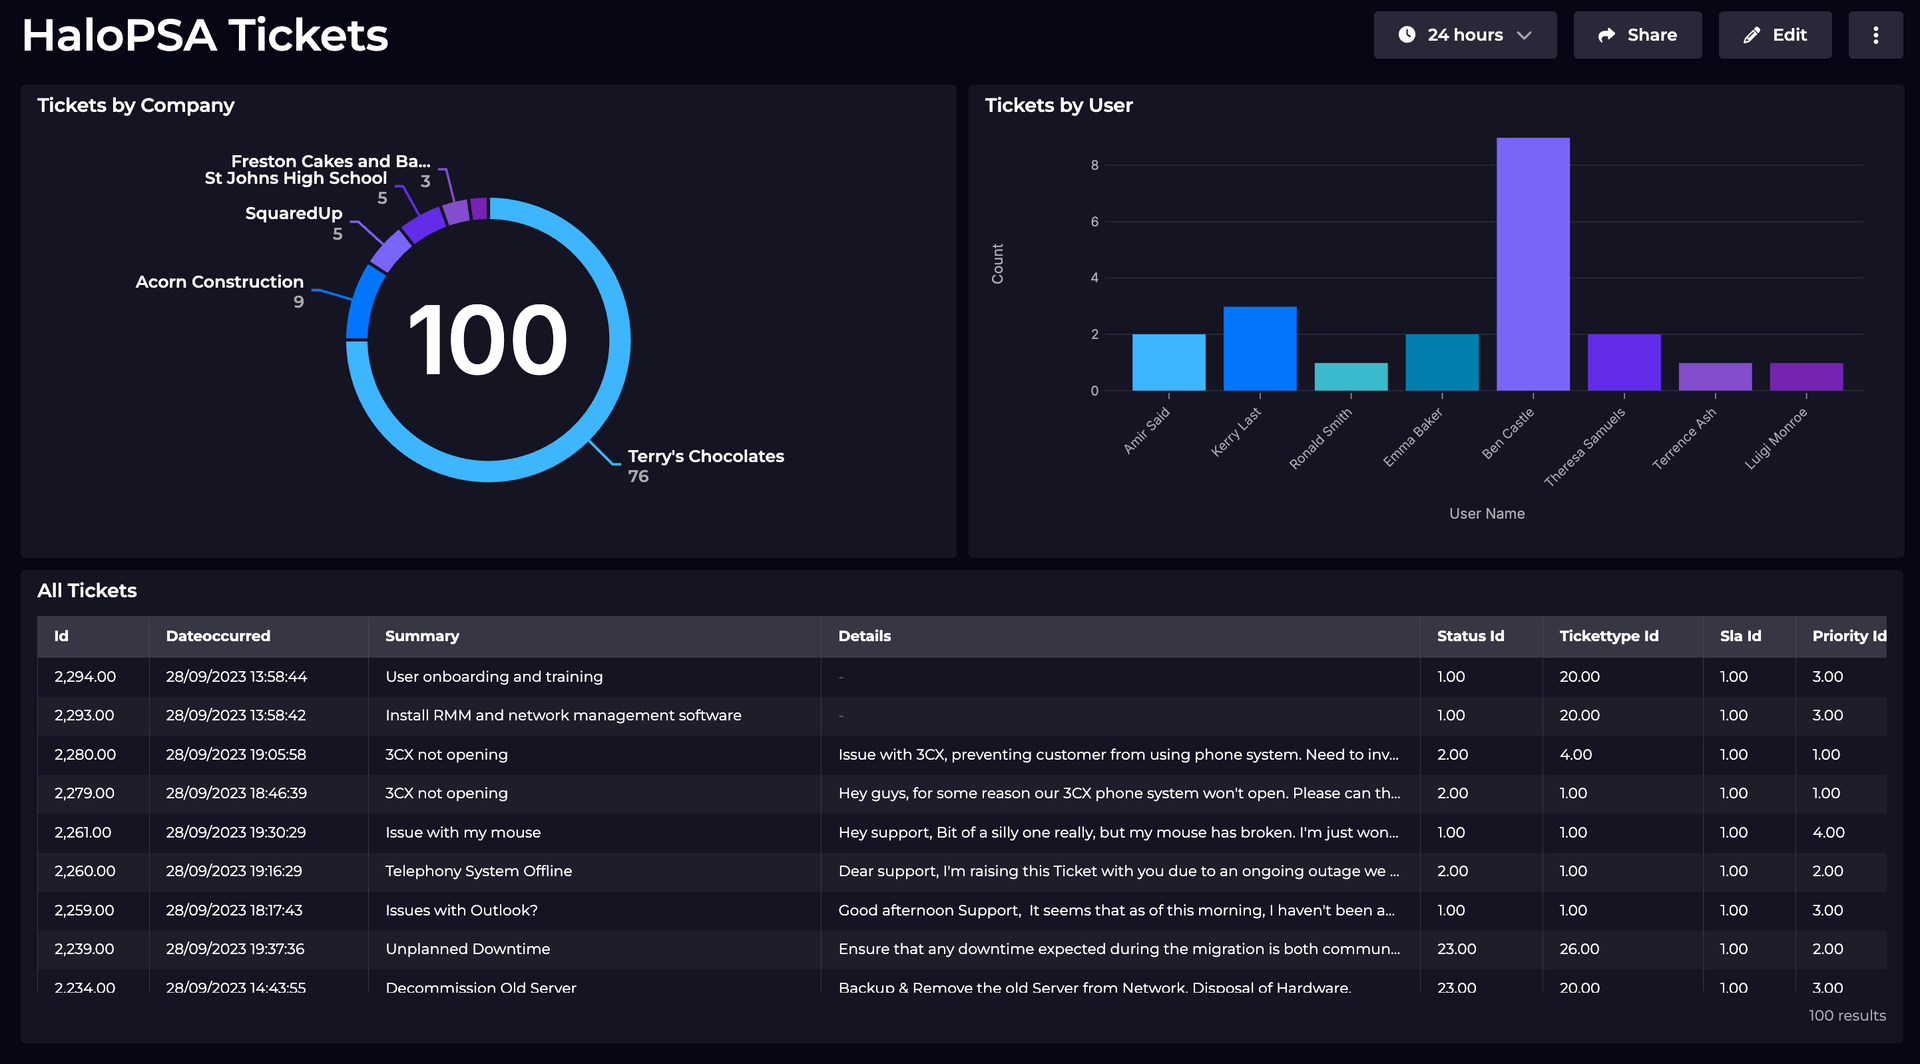The height and width of the screenshot is (1064, 1920).
Task: Click the Edit button
Action: [x=1775, y=34]
